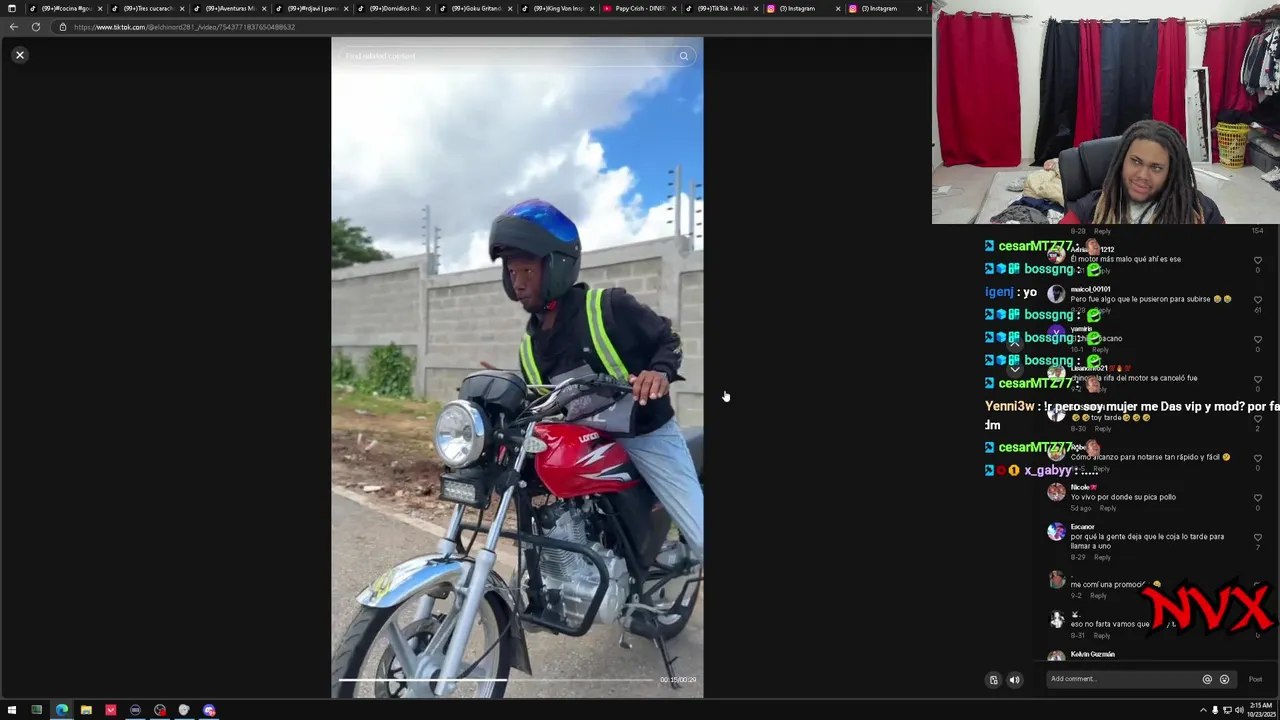The height and width of the screenshot is (720, 1280).
Task: Click the playing motorcycle video to pause
Action: pos(517,367)
